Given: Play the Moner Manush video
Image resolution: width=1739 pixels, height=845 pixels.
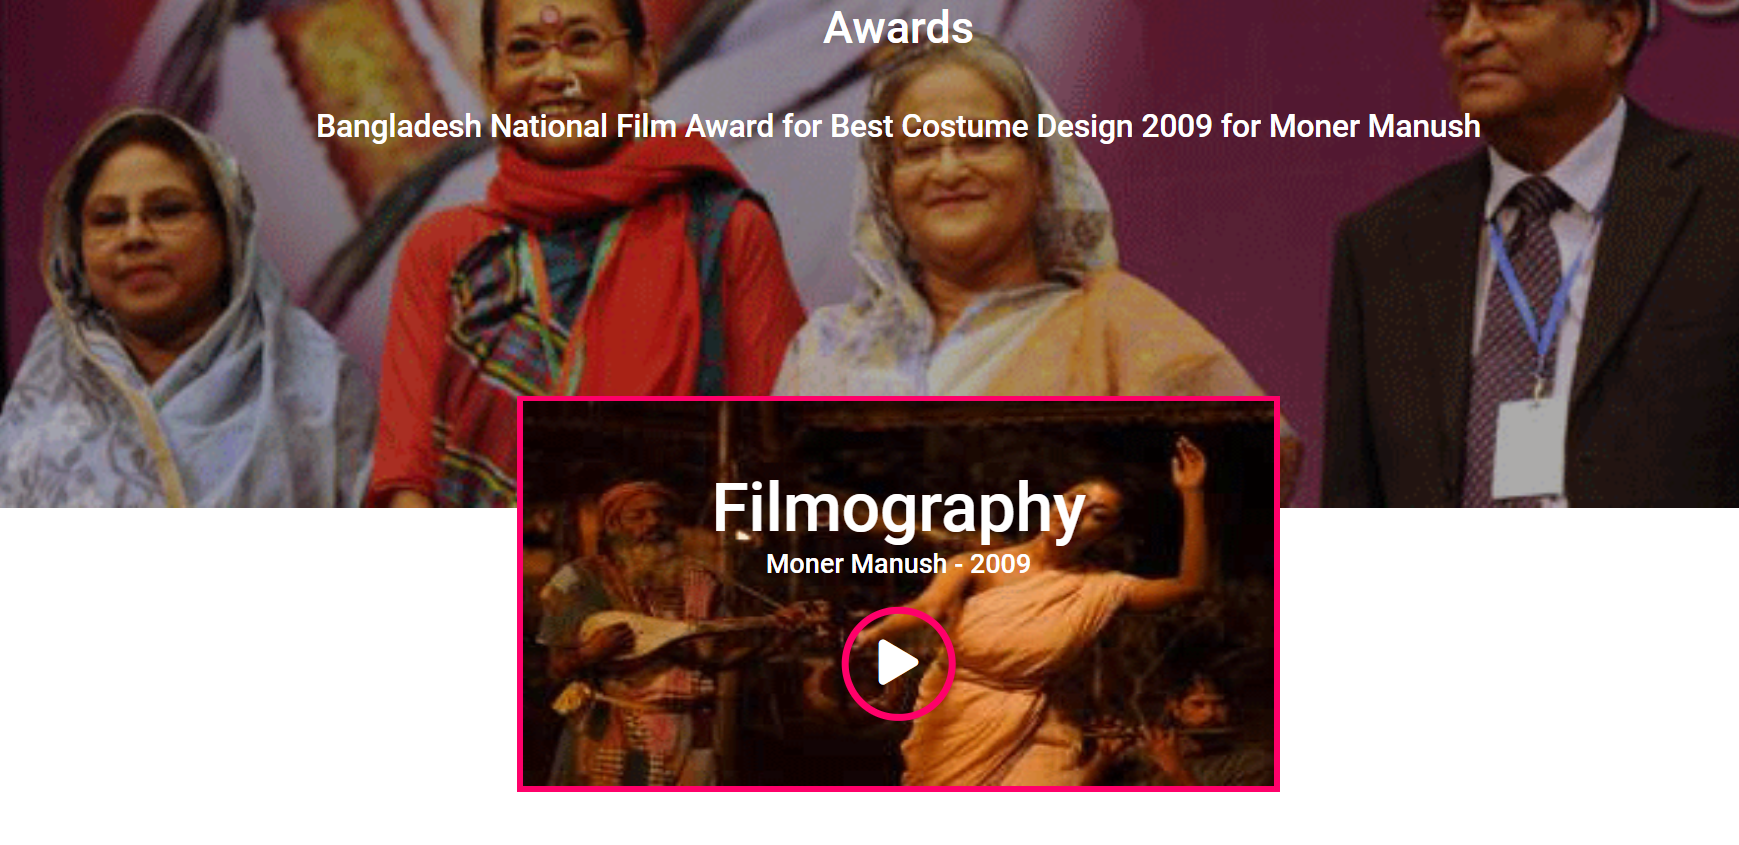Looking at the screenshot, I should (898, 663).
